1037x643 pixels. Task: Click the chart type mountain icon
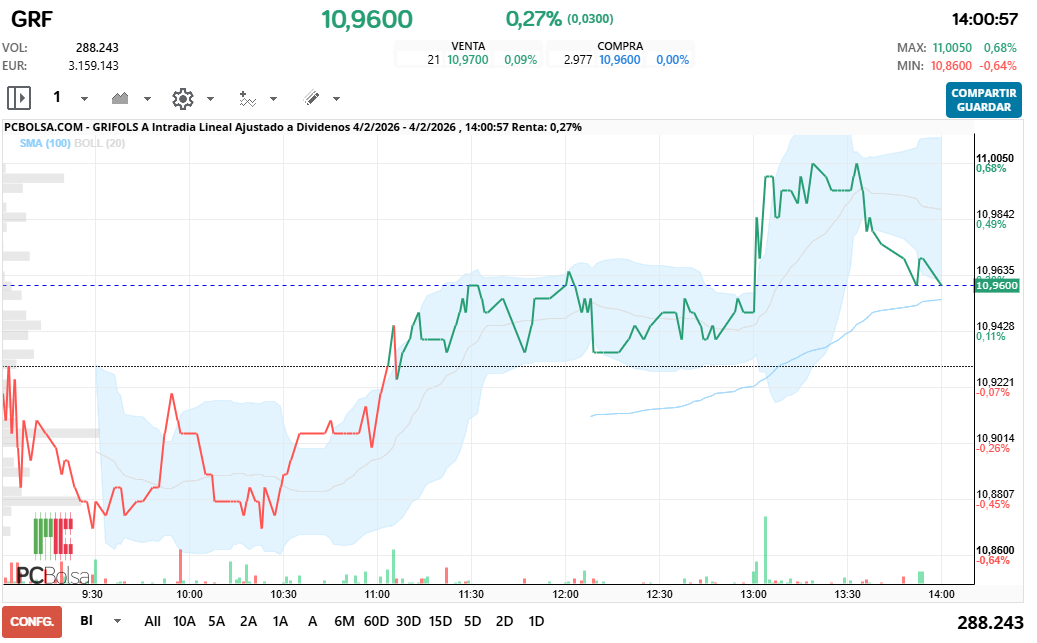(121, 98)
